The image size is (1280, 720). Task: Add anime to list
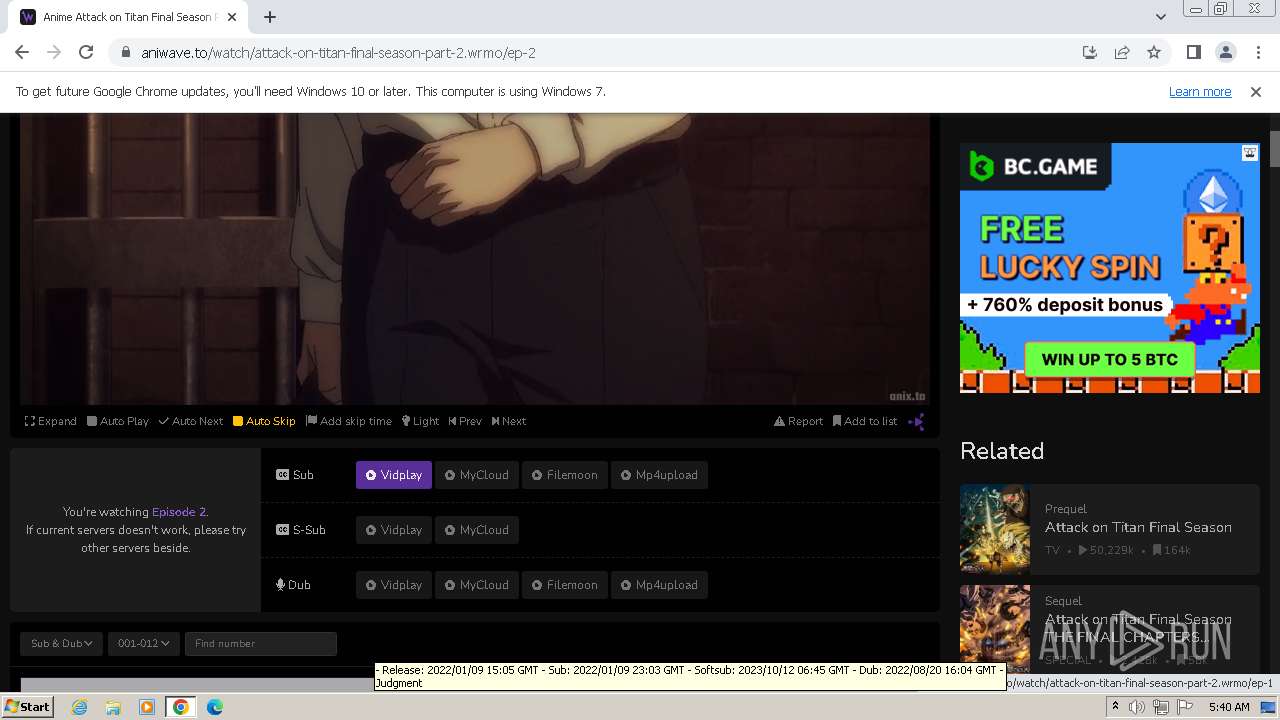865,421
